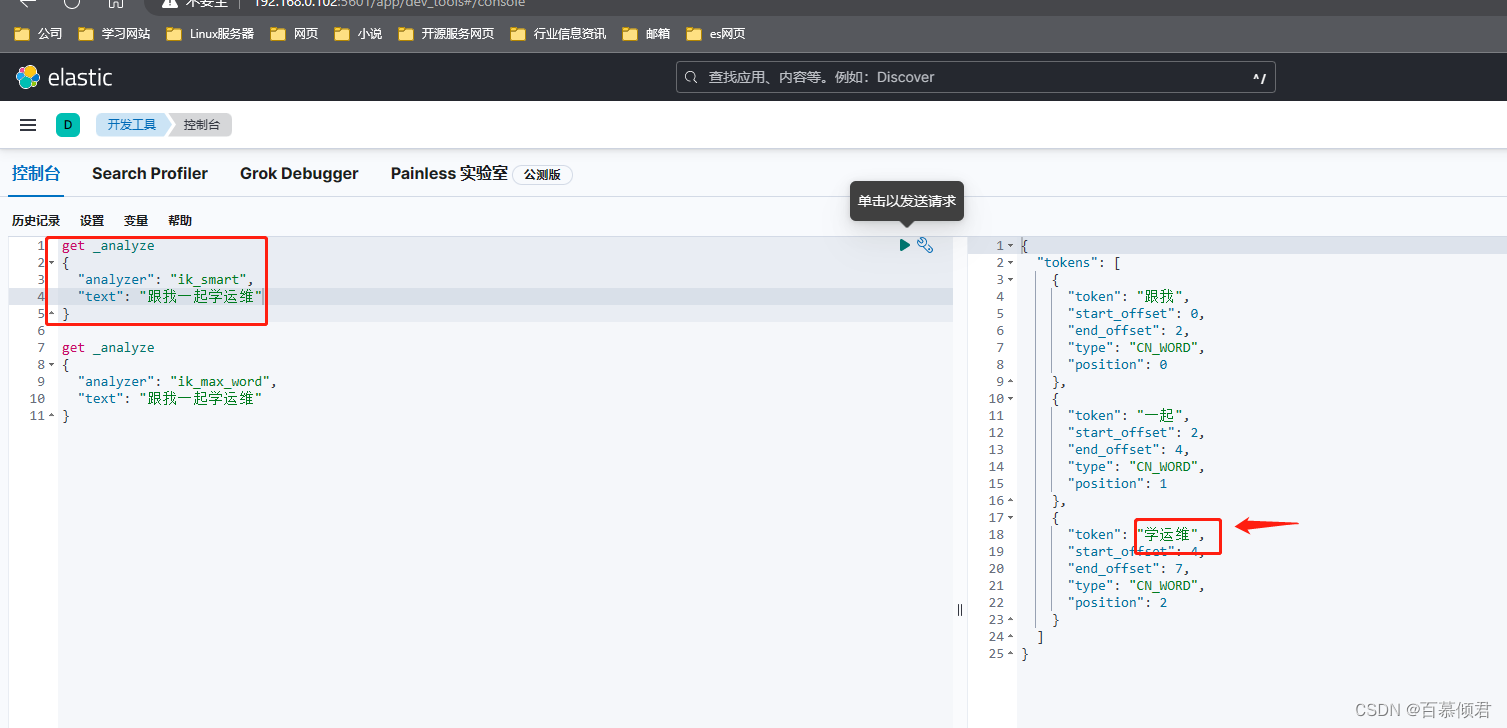1507x728 pixels.
Task: Click the "跟我" token value in output
Action: (x=1160, y=297)
